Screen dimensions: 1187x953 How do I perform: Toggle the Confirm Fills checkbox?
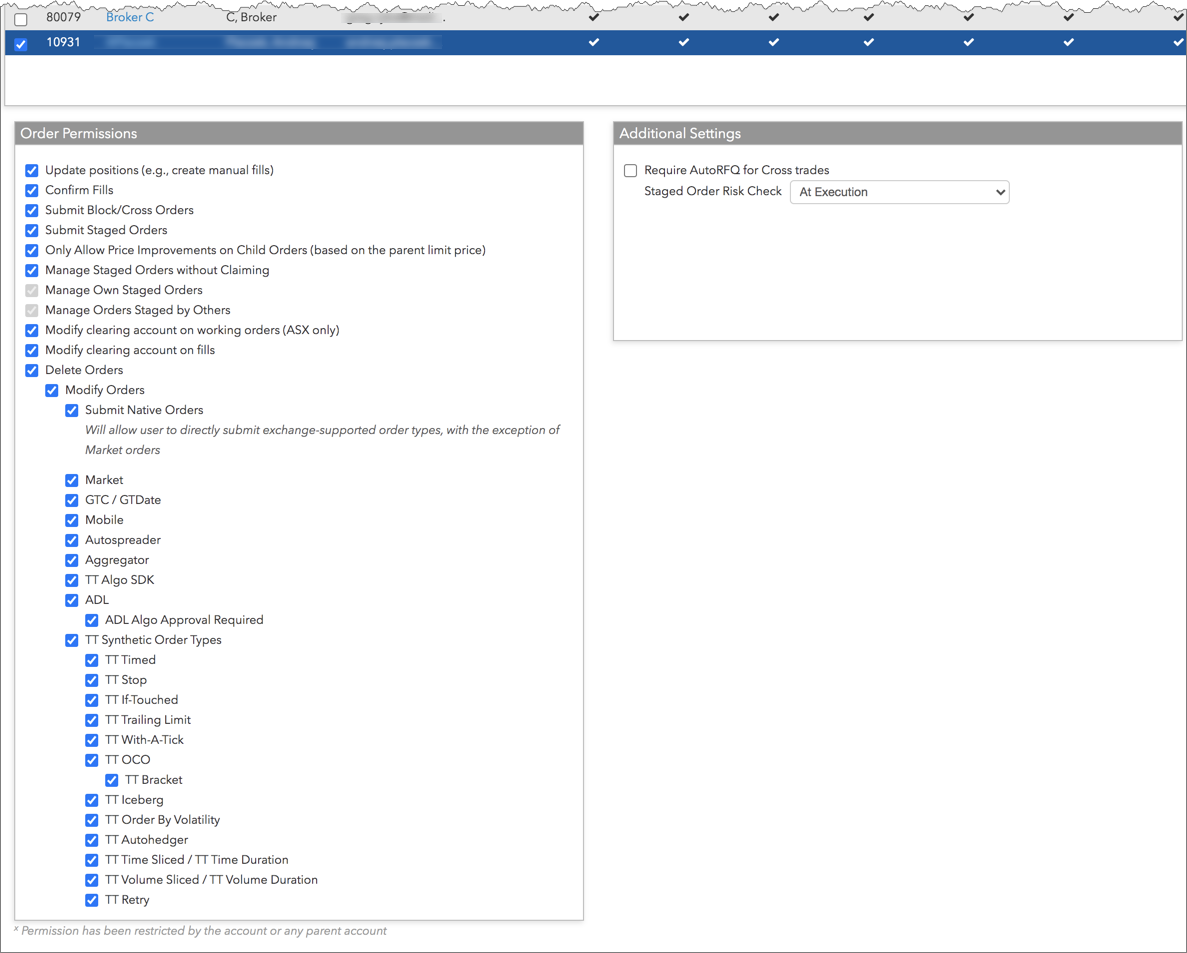coord(32,191)
